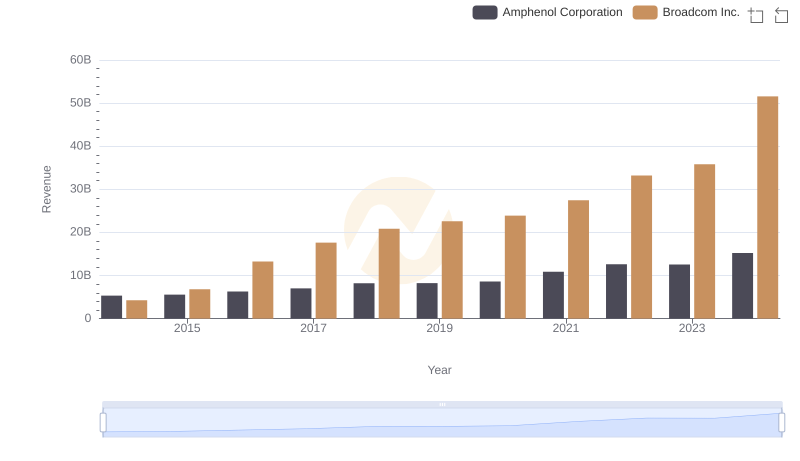800x461 pixels.
Task: Click the Amphenol bar above 2019
Action: pos(427,300)
